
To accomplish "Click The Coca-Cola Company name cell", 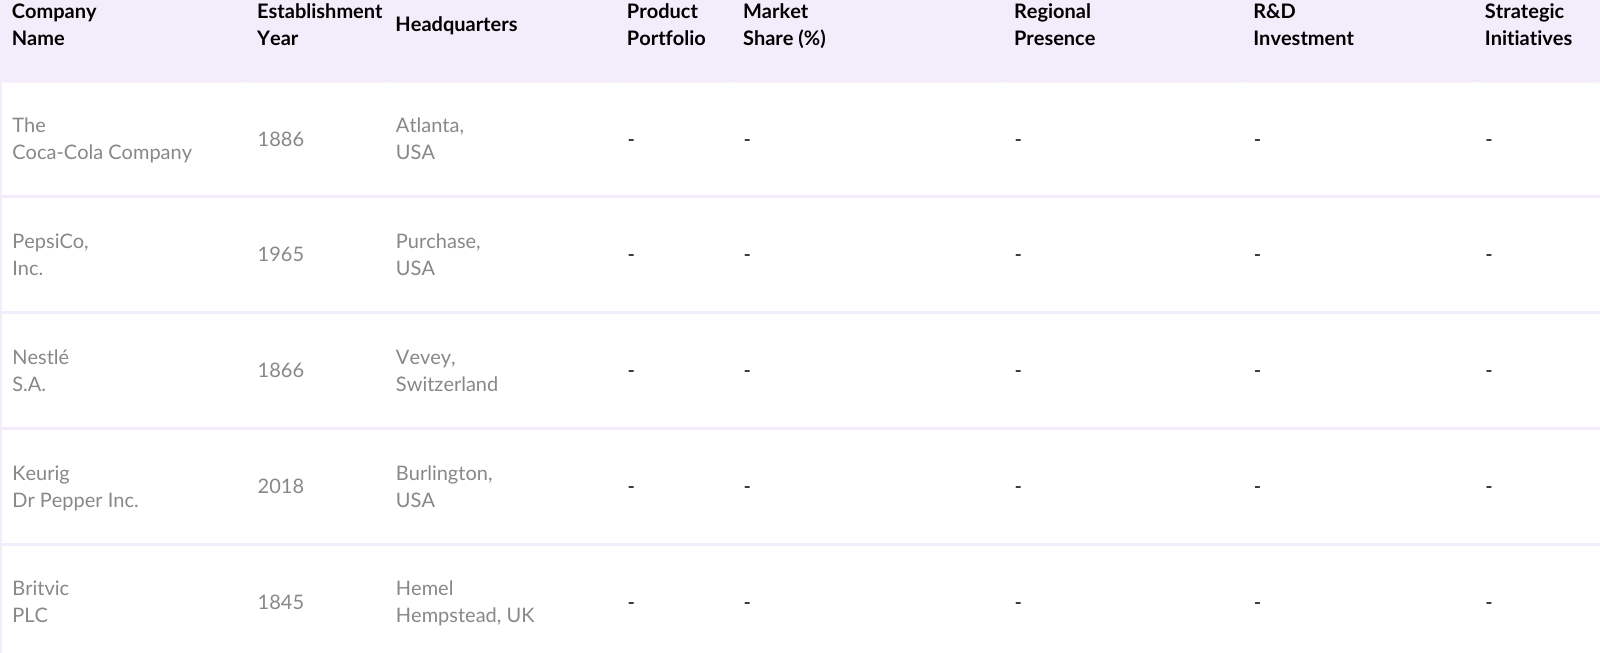I will 101,139.
